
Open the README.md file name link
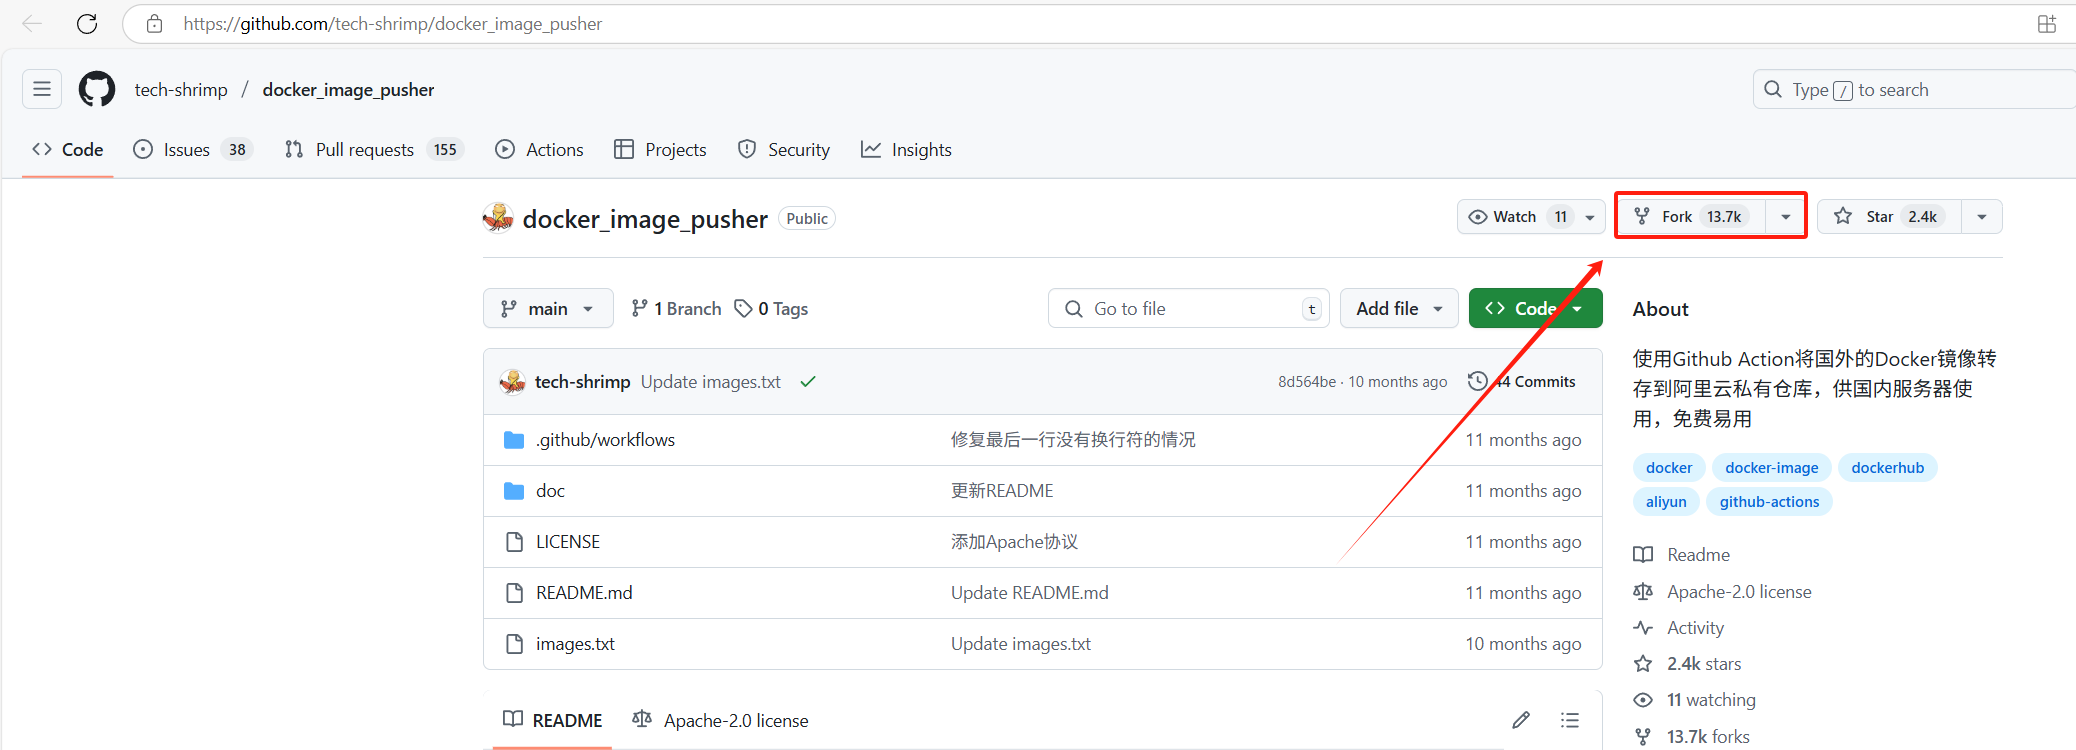[584, 593]
